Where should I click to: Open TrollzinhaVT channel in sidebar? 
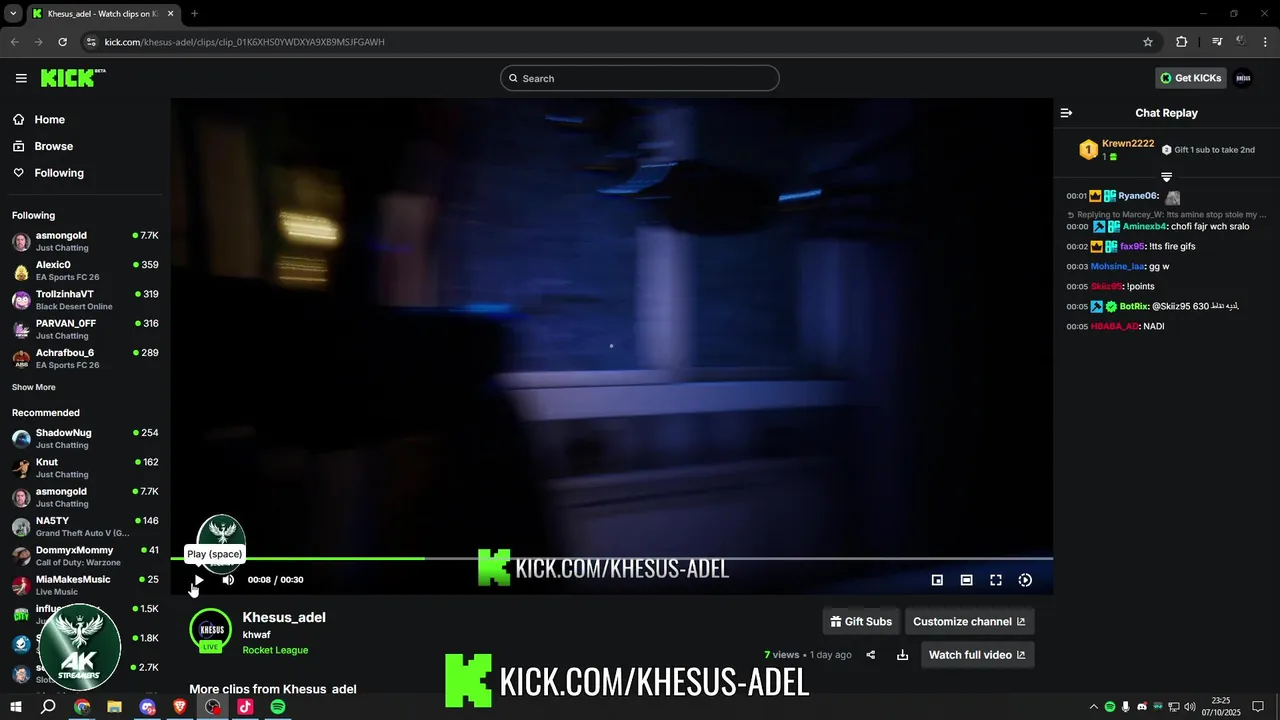tap(85, 300)
